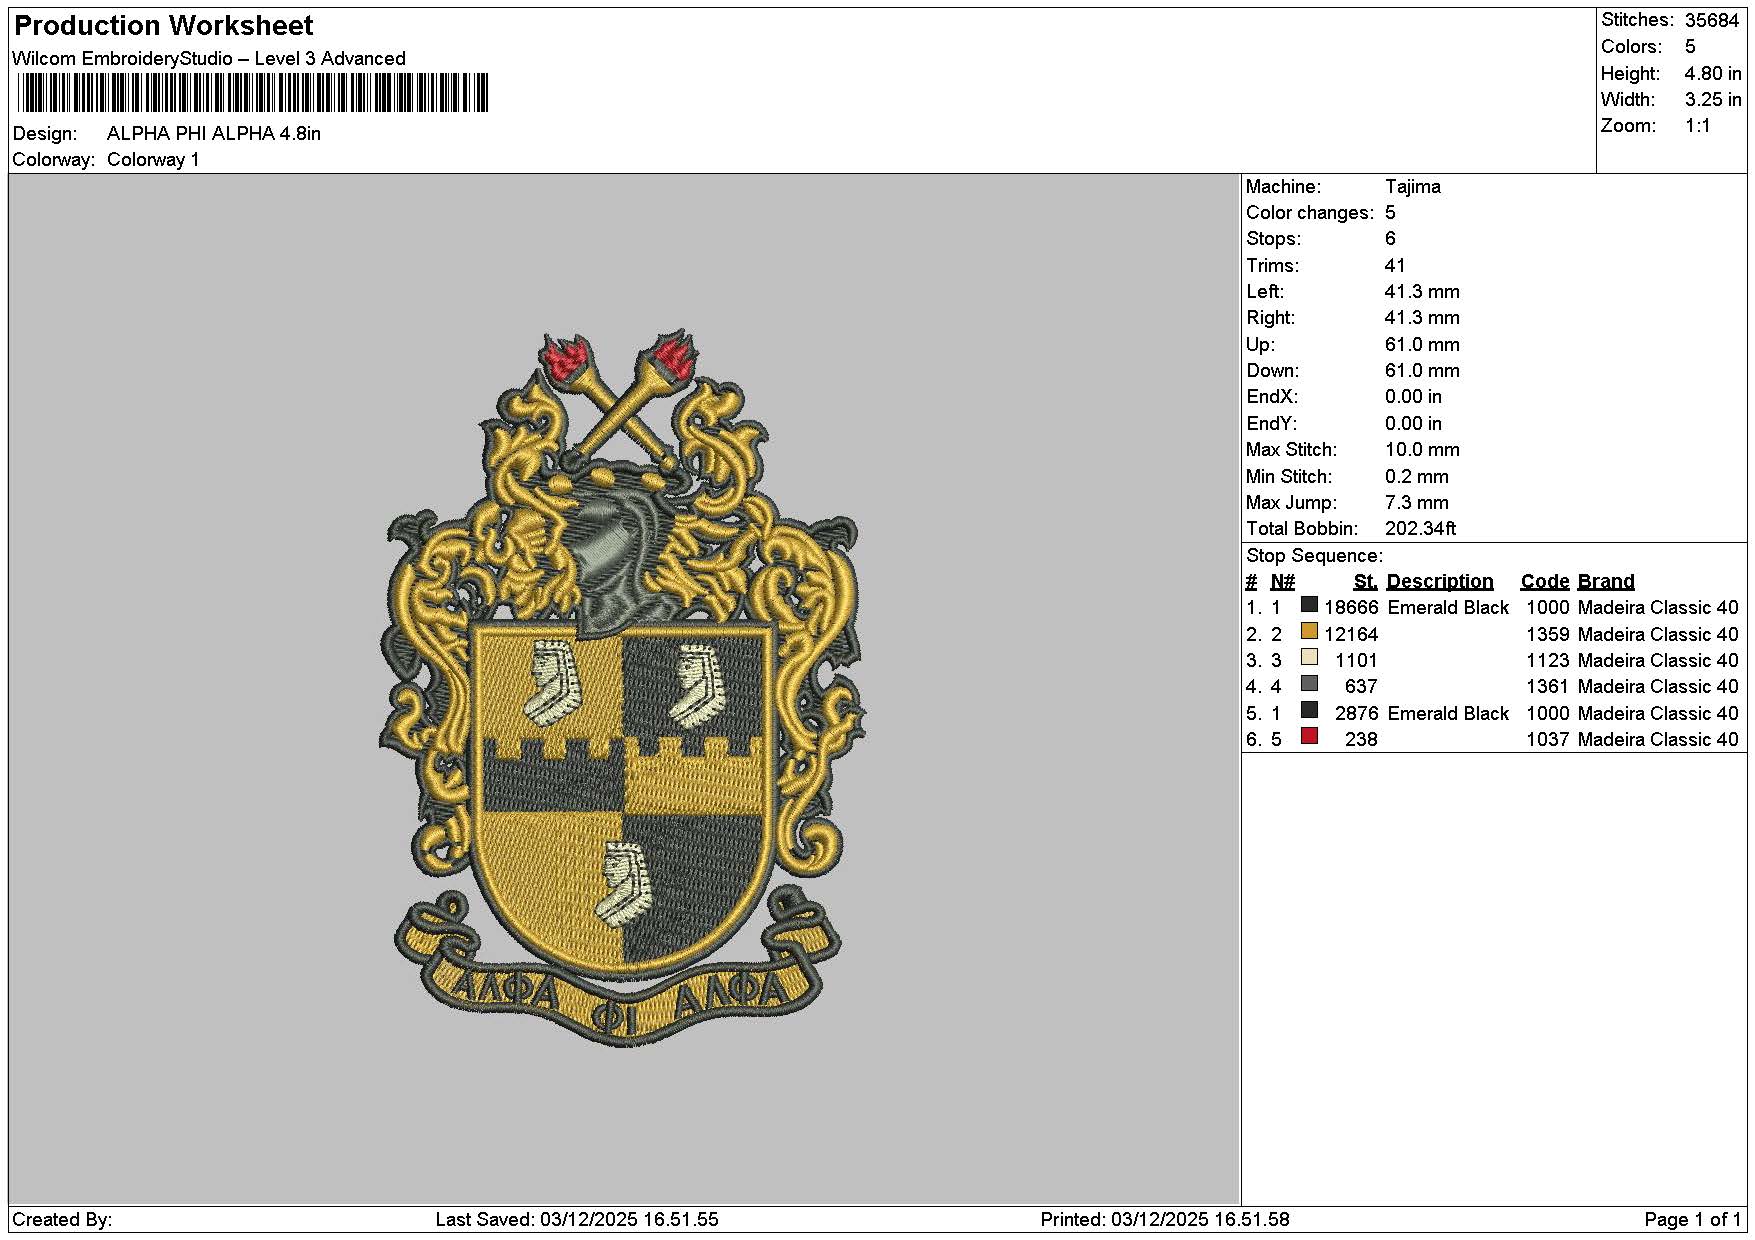1755x1240 pixels.
Task: Click the barcode under the worksheet title
Action: point(252,93)
